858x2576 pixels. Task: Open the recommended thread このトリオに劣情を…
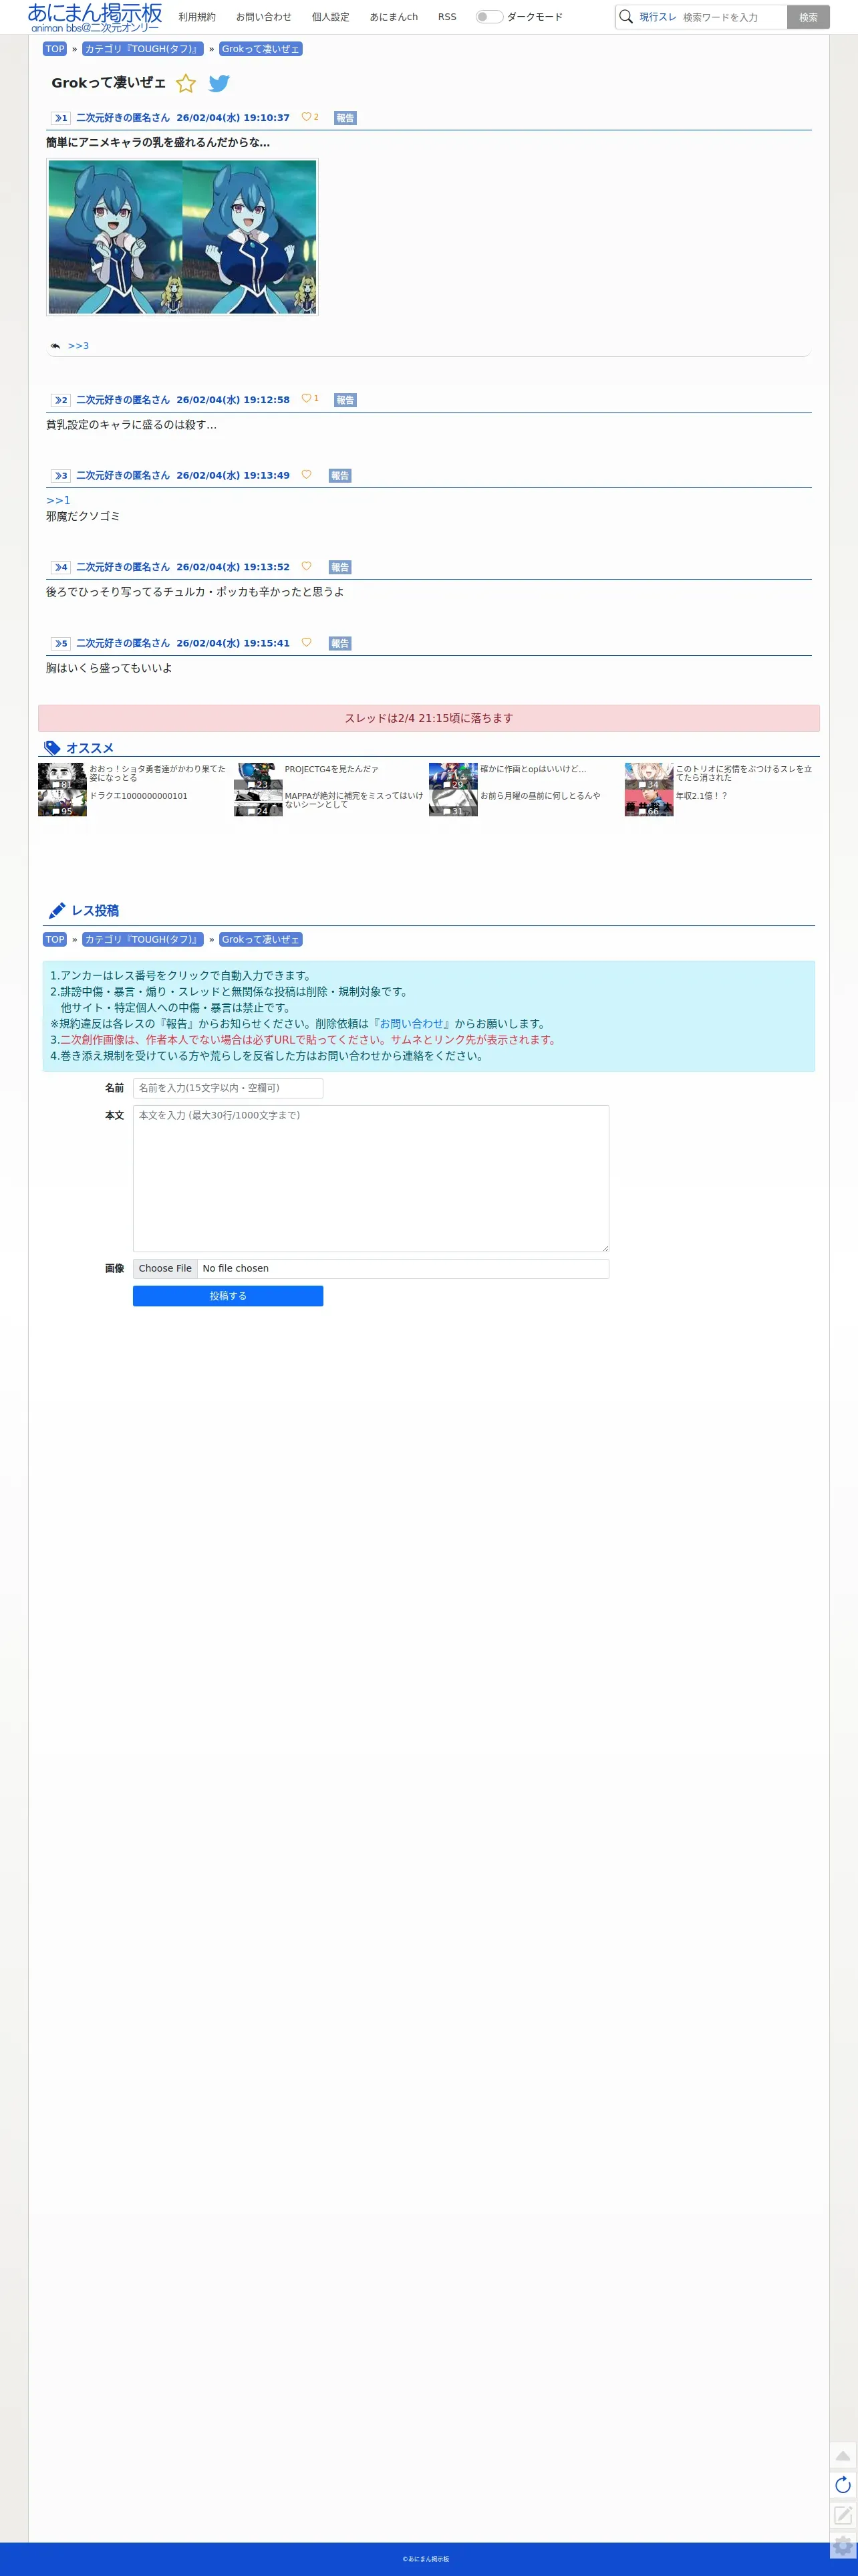tap(744, 773)
